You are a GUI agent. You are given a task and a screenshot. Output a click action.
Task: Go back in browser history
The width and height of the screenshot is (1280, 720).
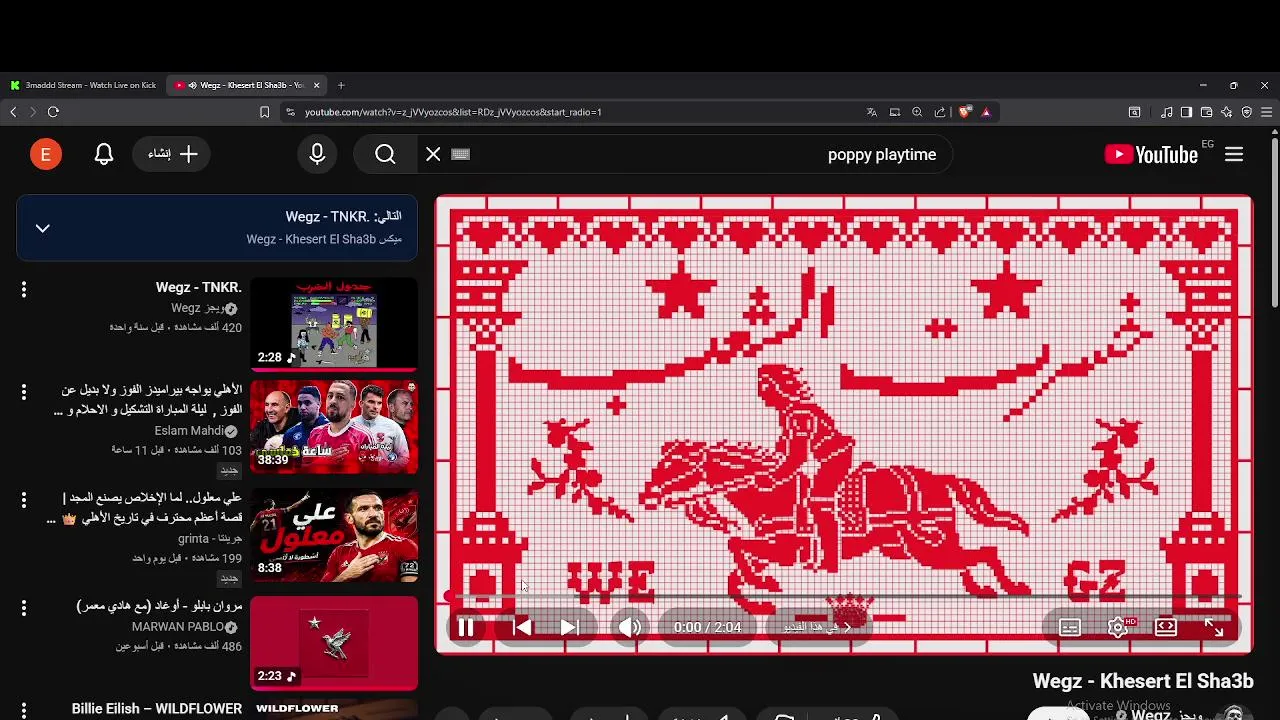click(x=13, y=112)
